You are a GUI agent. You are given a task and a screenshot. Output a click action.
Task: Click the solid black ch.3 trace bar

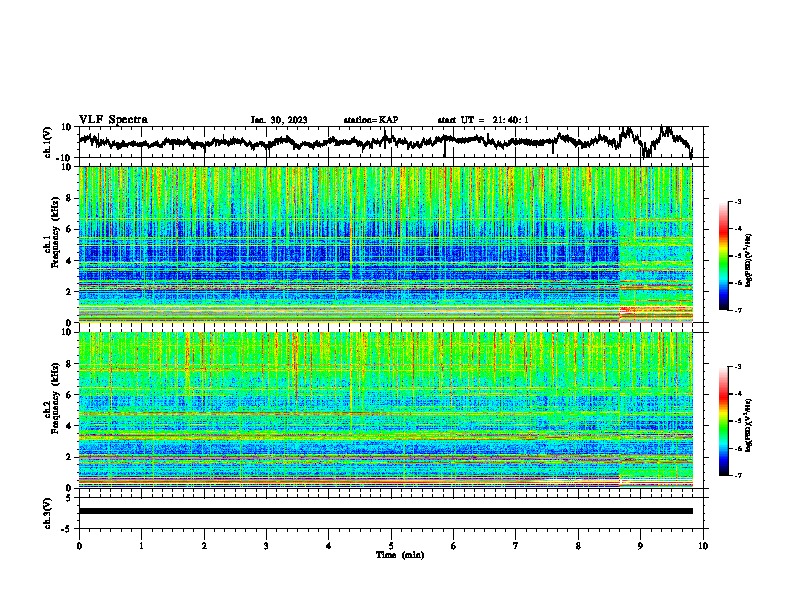click(x=386, y=511)
